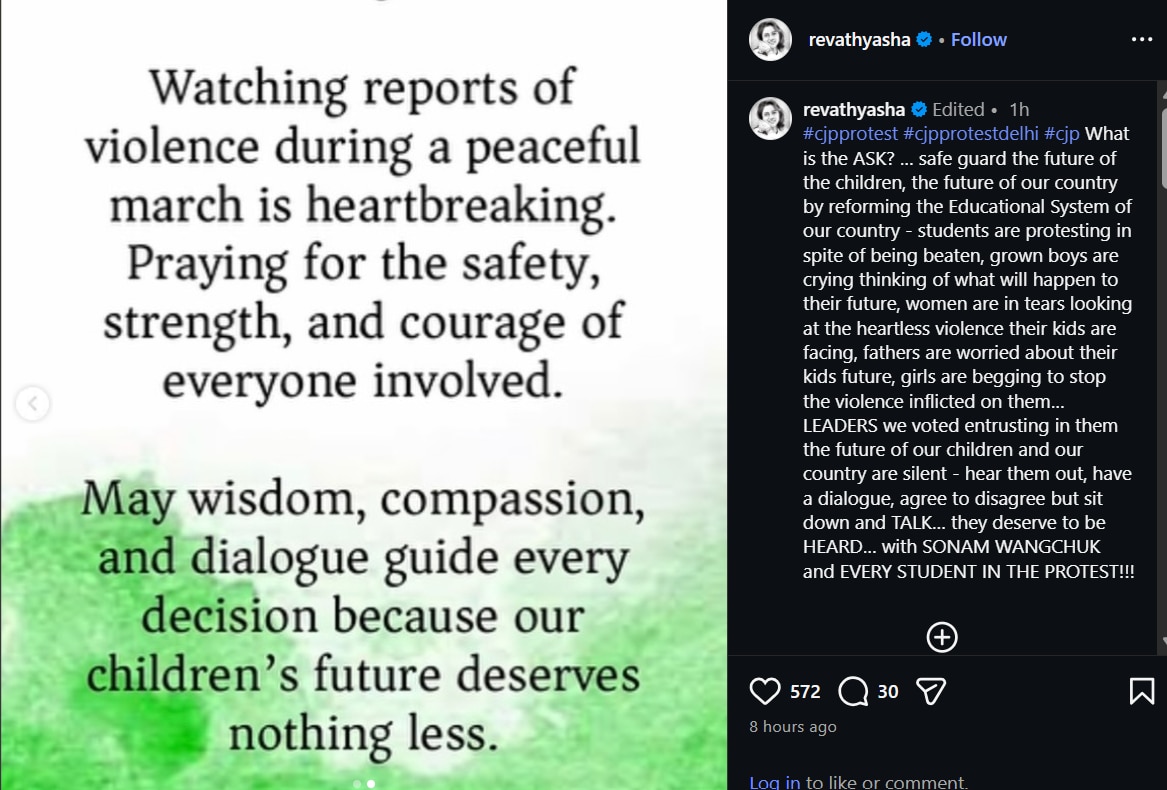Click the revathyasha username in the caption
The image size is (1167, 790).
(x=854, y=109)
